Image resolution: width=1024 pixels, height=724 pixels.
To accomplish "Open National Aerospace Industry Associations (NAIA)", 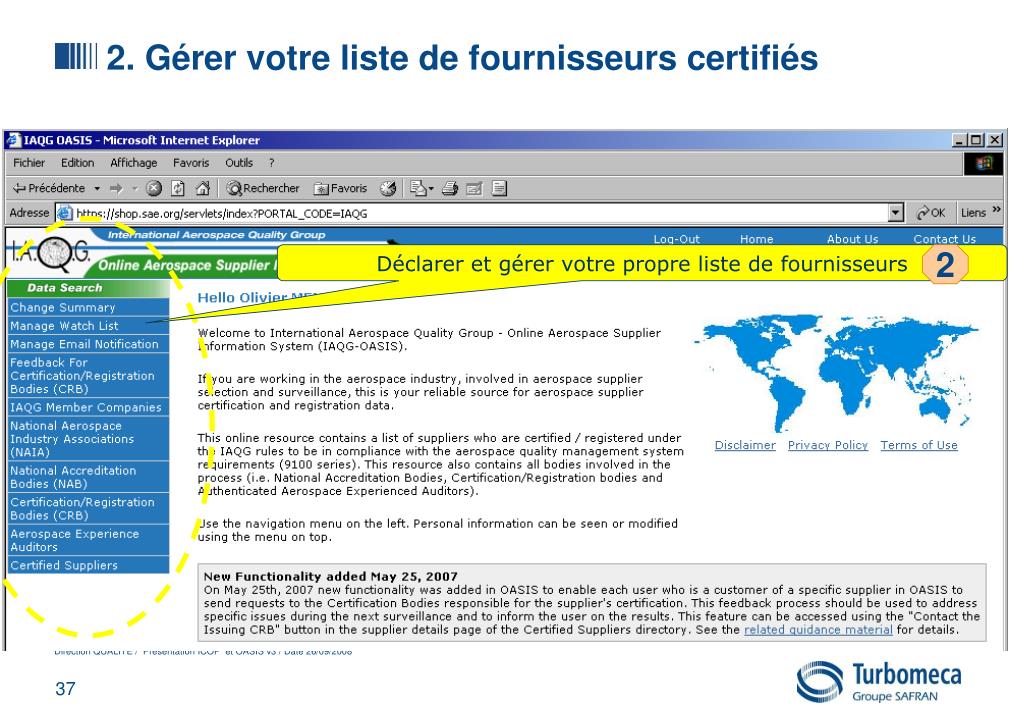I will pos(88,439).
